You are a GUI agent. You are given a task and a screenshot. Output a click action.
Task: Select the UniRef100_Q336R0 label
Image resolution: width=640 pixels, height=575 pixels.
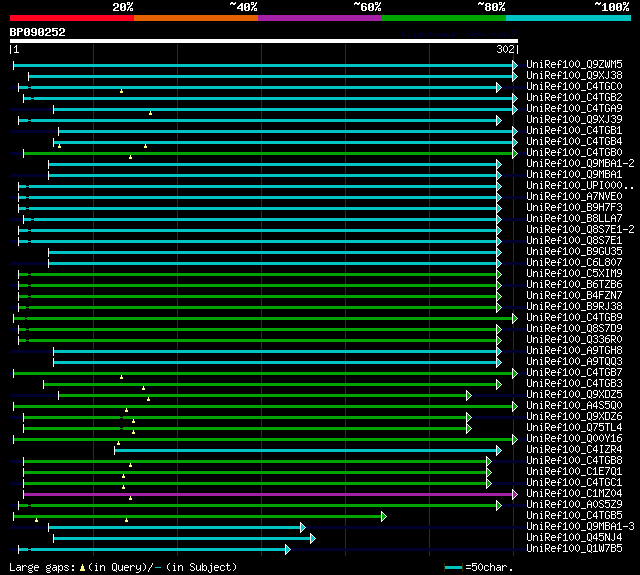click(574, 340)
